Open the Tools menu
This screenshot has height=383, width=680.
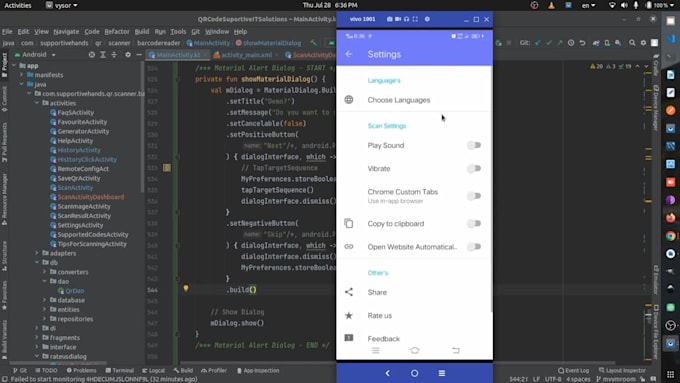point(178,32)
